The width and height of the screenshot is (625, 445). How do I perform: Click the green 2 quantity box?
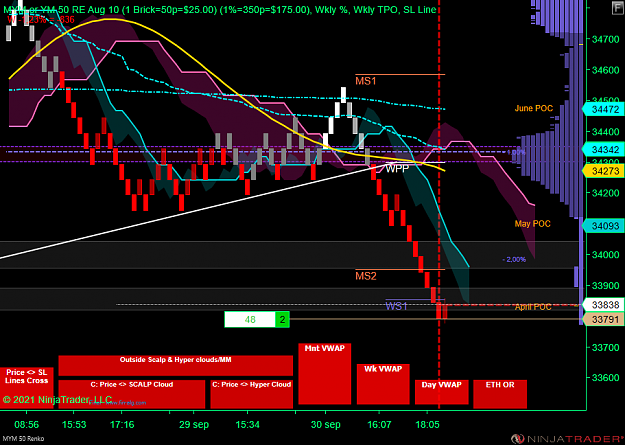click(282, 319)
